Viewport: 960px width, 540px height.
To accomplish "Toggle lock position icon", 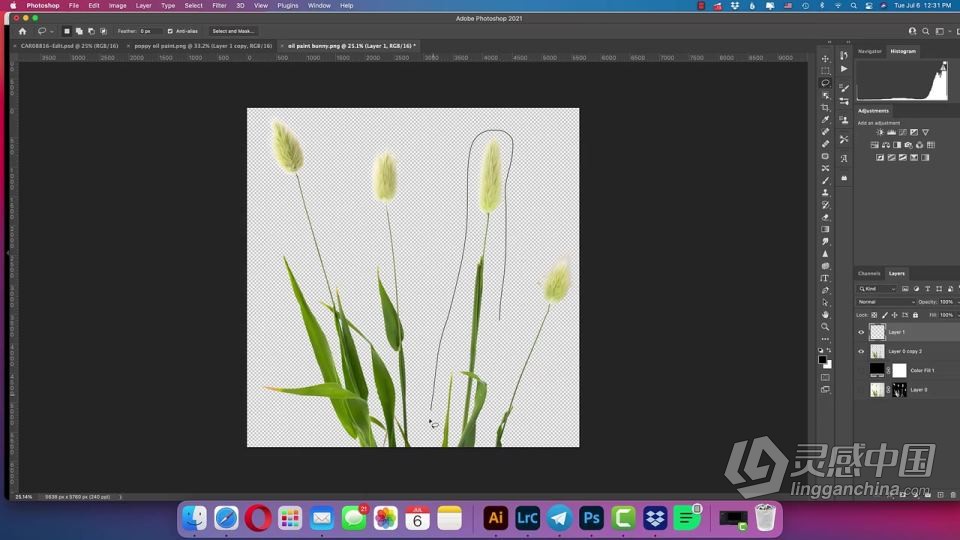I will click(x=894, y=315).
